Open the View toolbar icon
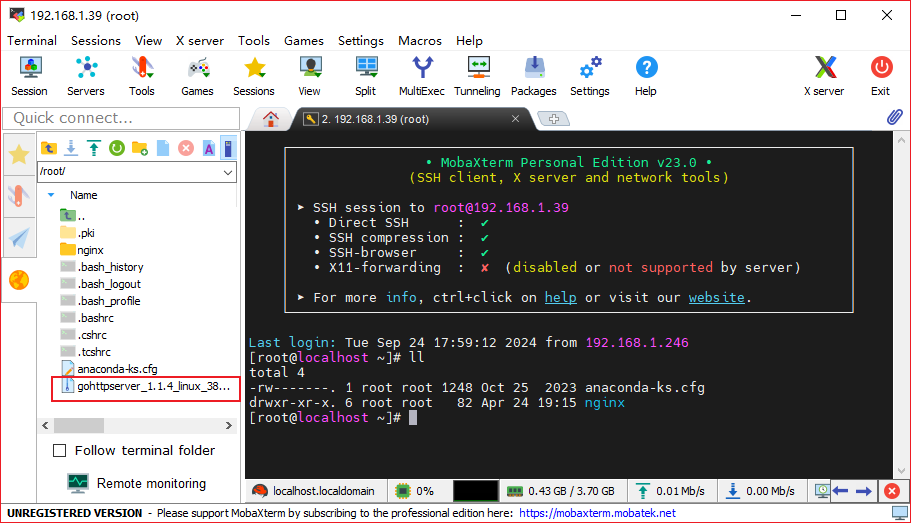 point(310,77)
